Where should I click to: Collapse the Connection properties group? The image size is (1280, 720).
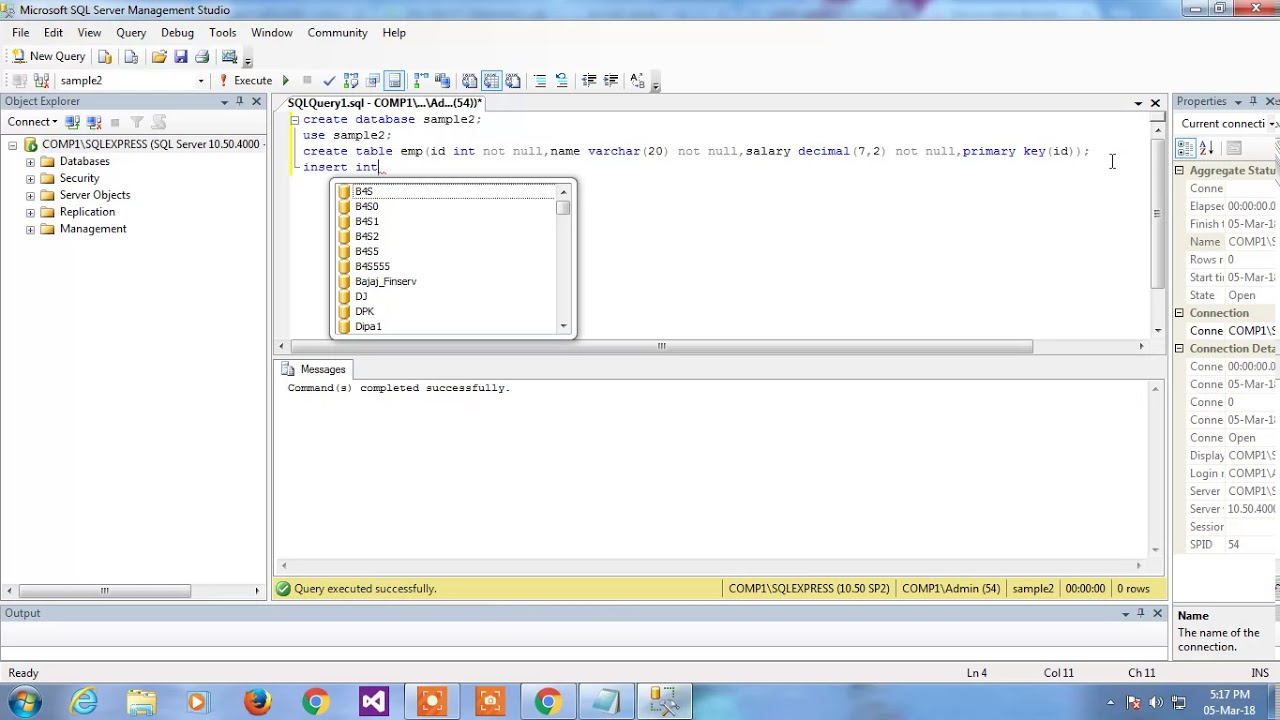pyautogui.click(x=1179, y=313)
